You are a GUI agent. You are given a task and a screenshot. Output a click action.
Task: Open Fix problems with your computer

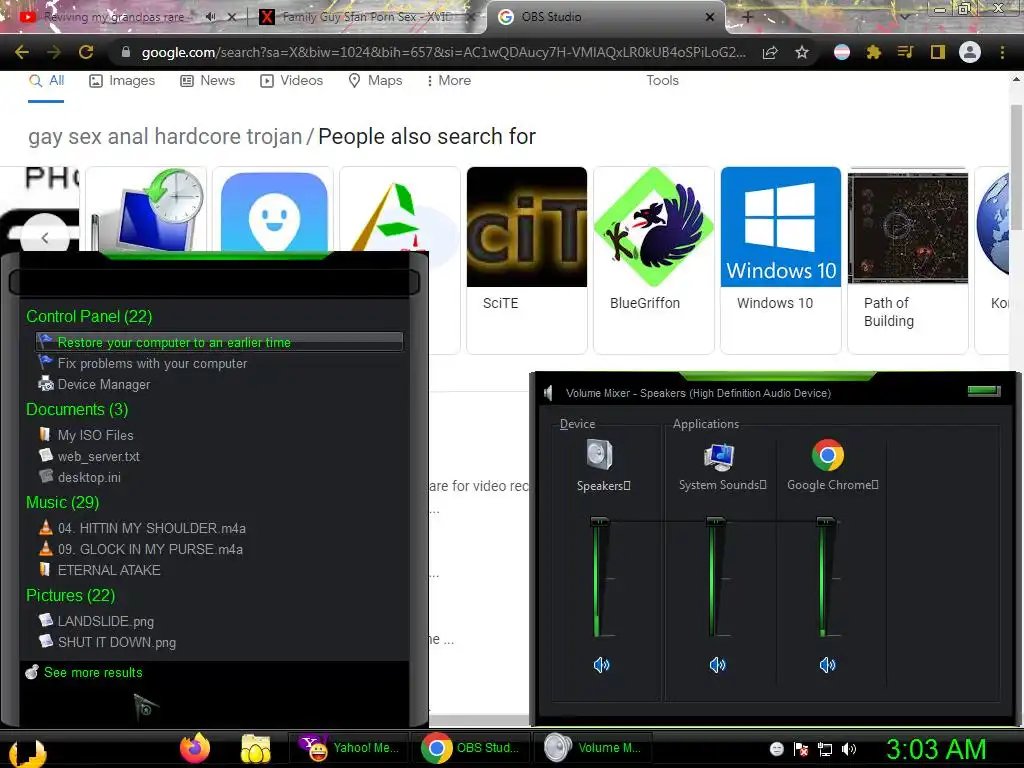coord(152,363)
